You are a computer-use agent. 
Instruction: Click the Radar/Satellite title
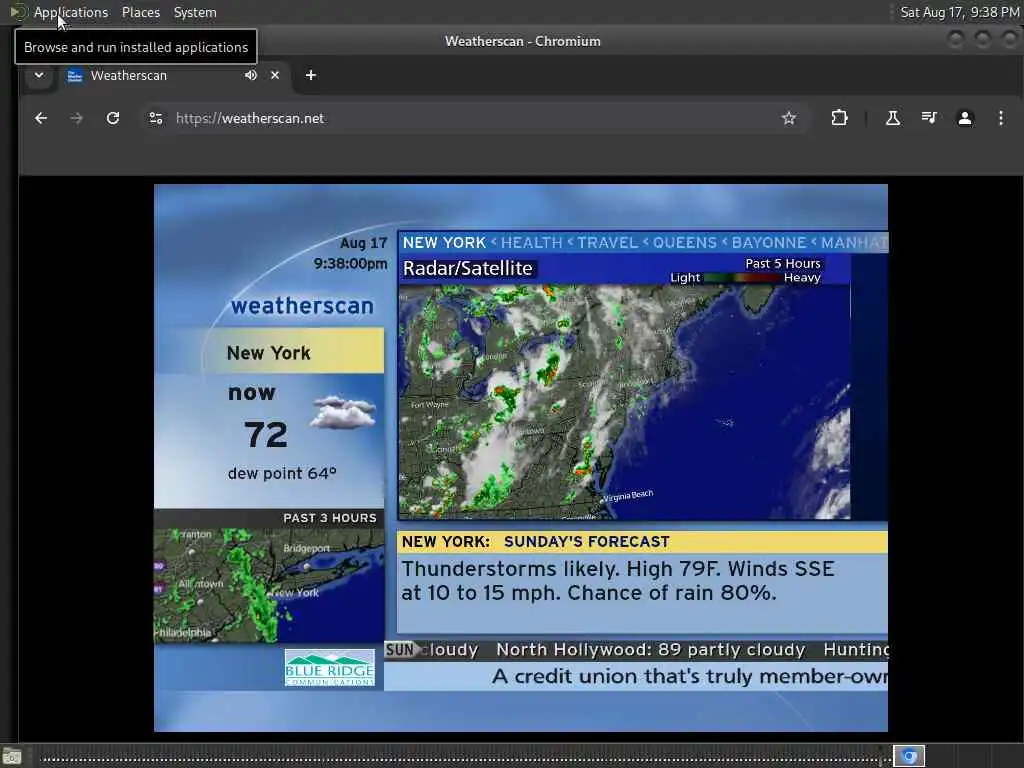point(468,268)
